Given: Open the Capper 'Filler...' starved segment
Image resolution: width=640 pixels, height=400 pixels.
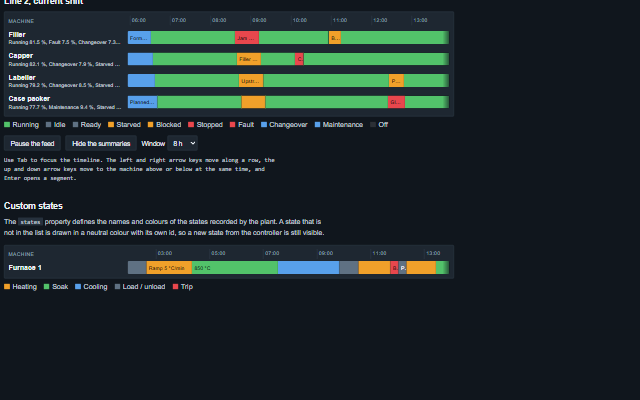Looking at the screenshot, I should click(x=249, y=59).
